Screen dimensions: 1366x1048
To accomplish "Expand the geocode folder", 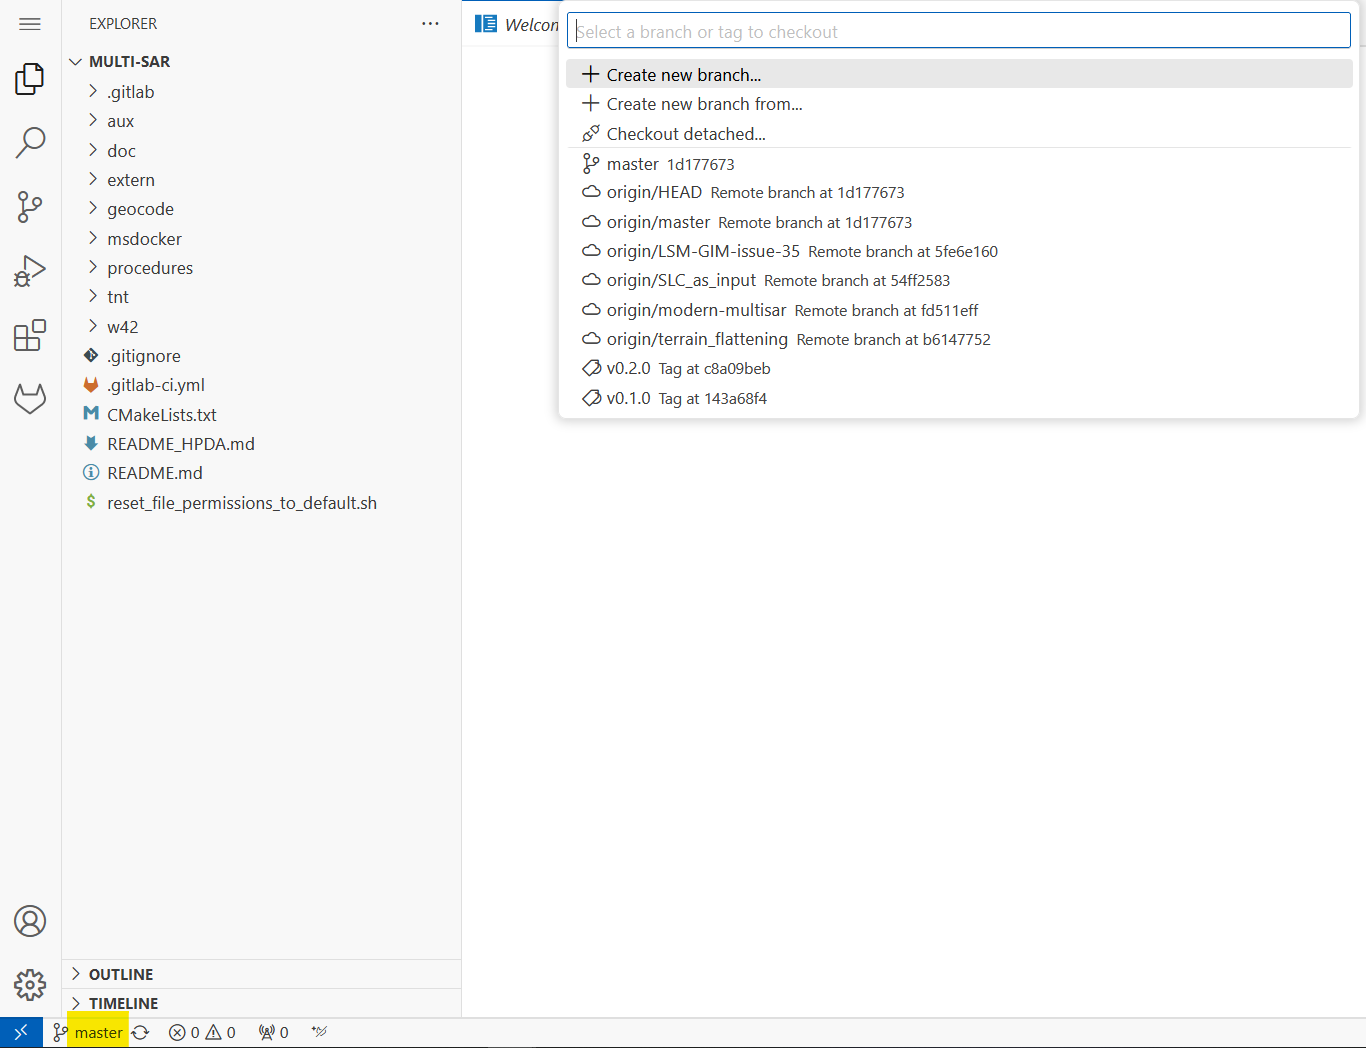I will (260, 209).
